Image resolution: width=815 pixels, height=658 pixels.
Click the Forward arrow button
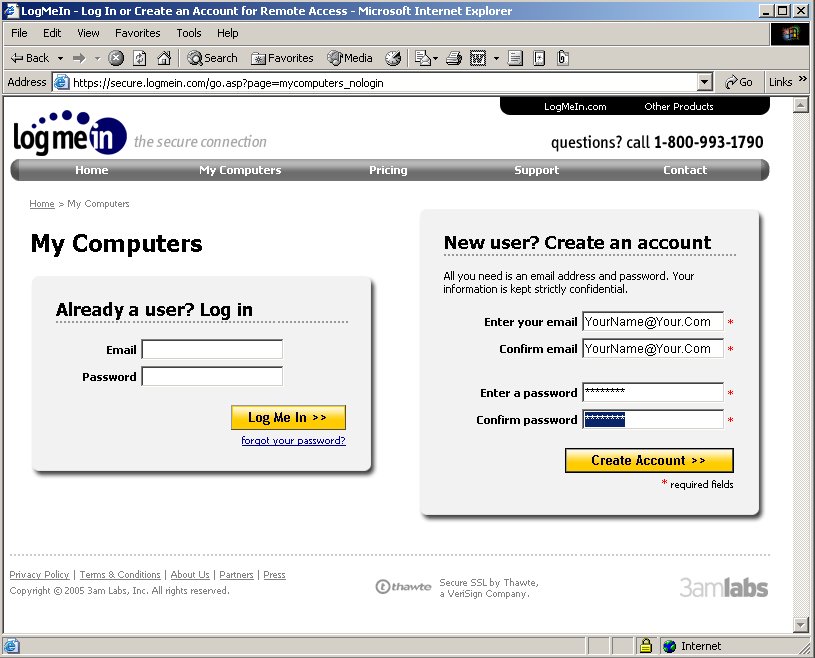(x=79, y=58)
